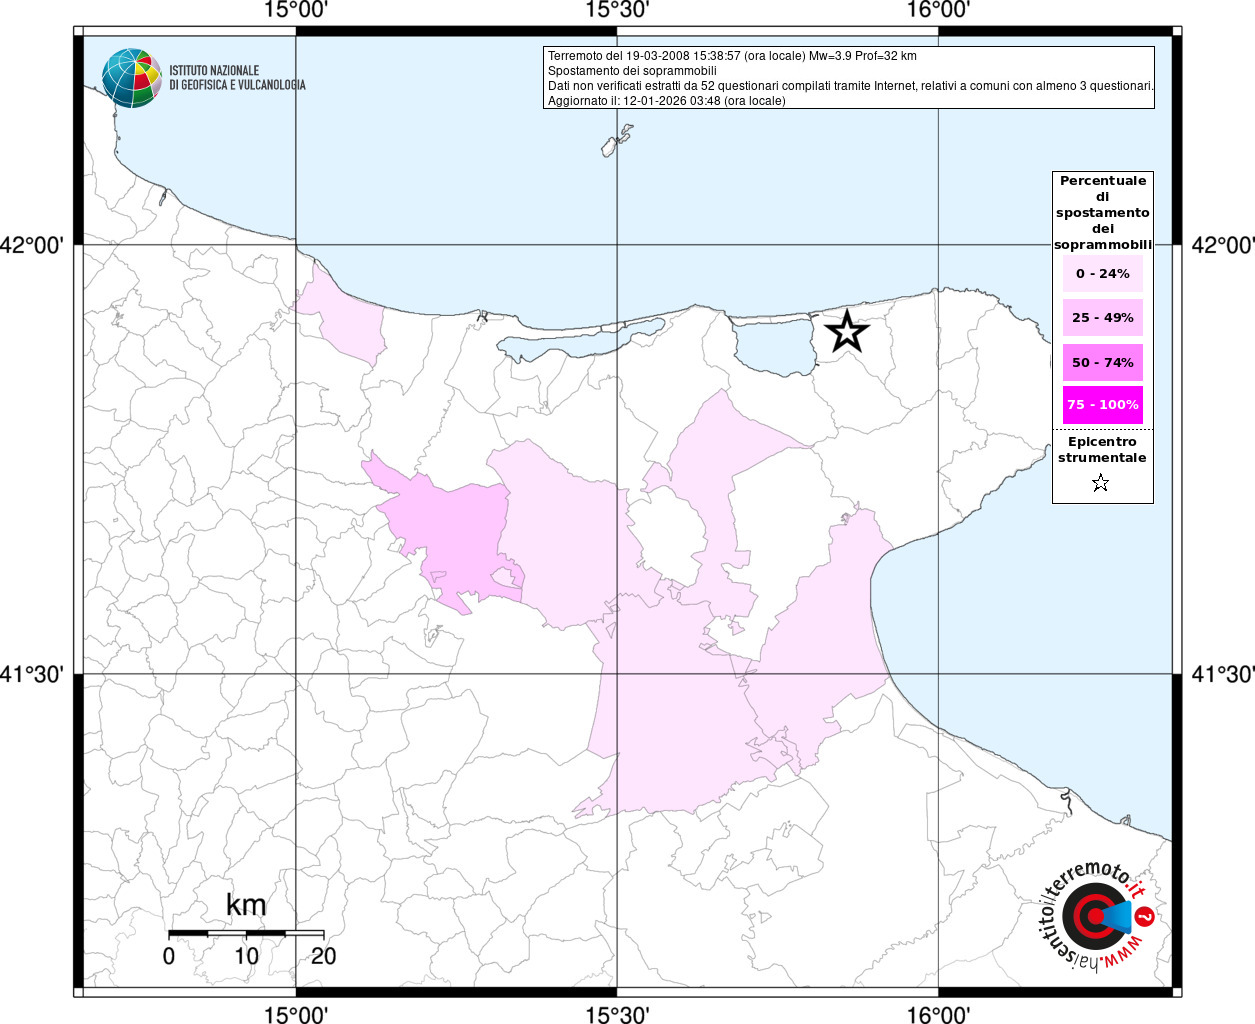Click the scale bar '0' value
Screen dimensions: 1255x1024
[168, 956]
